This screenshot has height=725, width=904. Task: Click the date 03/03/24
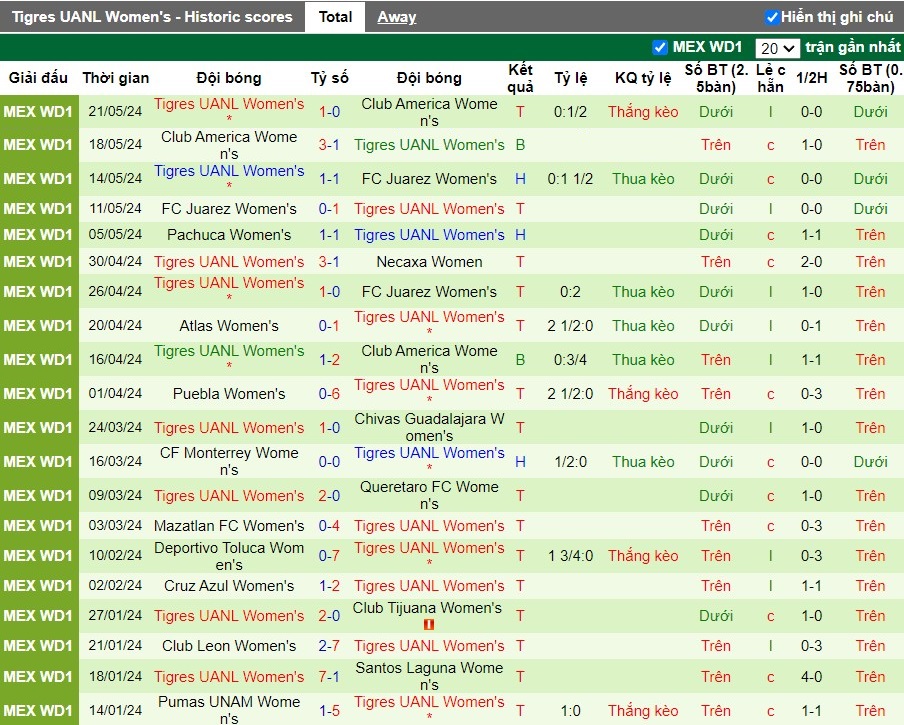click(115, 526)
